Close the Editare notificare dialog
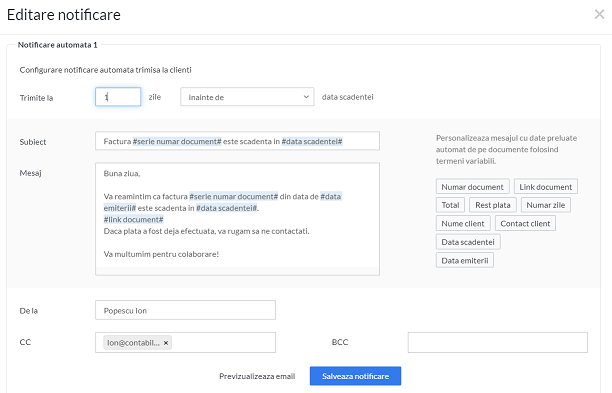The width and height of the screenshot is (612, 393). click(599, 14)
